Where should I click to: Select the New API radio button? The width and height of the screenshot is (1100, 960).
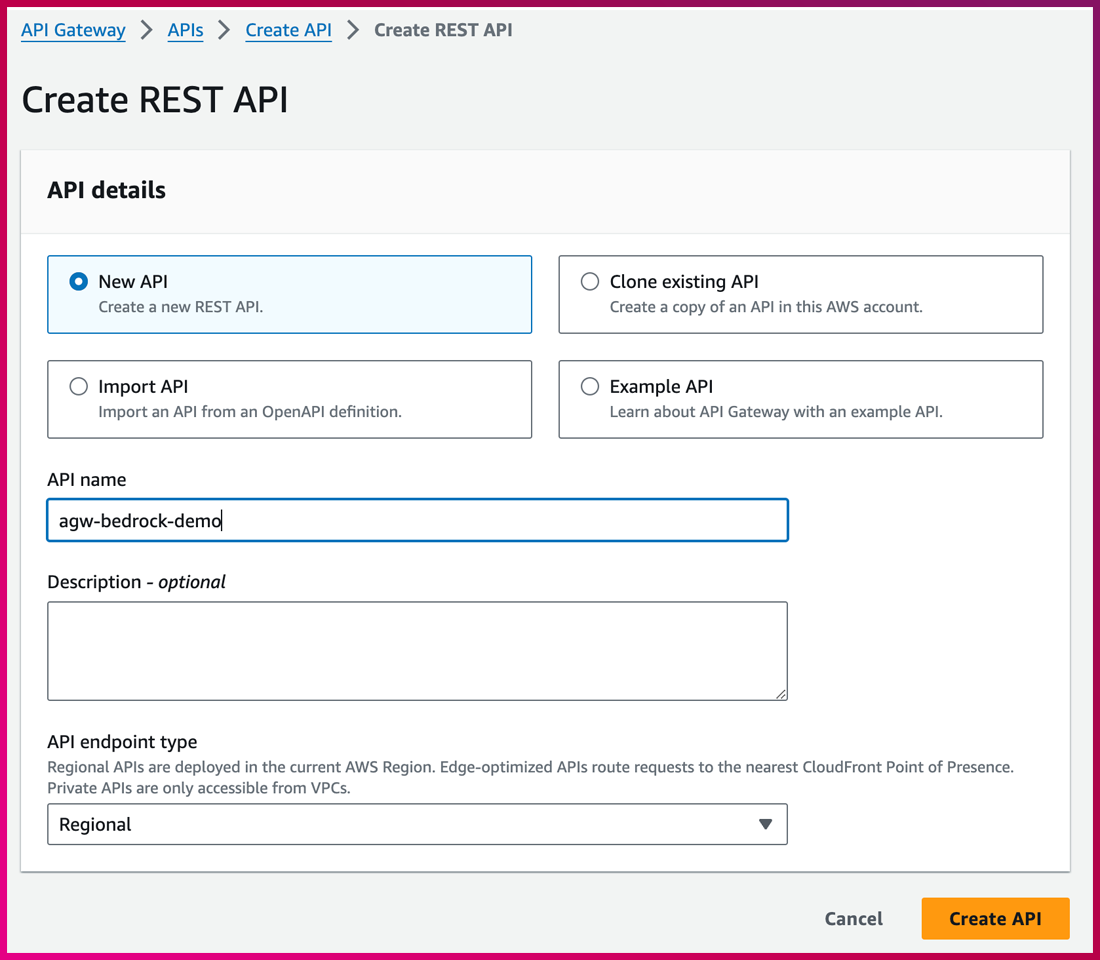[78, 282]
